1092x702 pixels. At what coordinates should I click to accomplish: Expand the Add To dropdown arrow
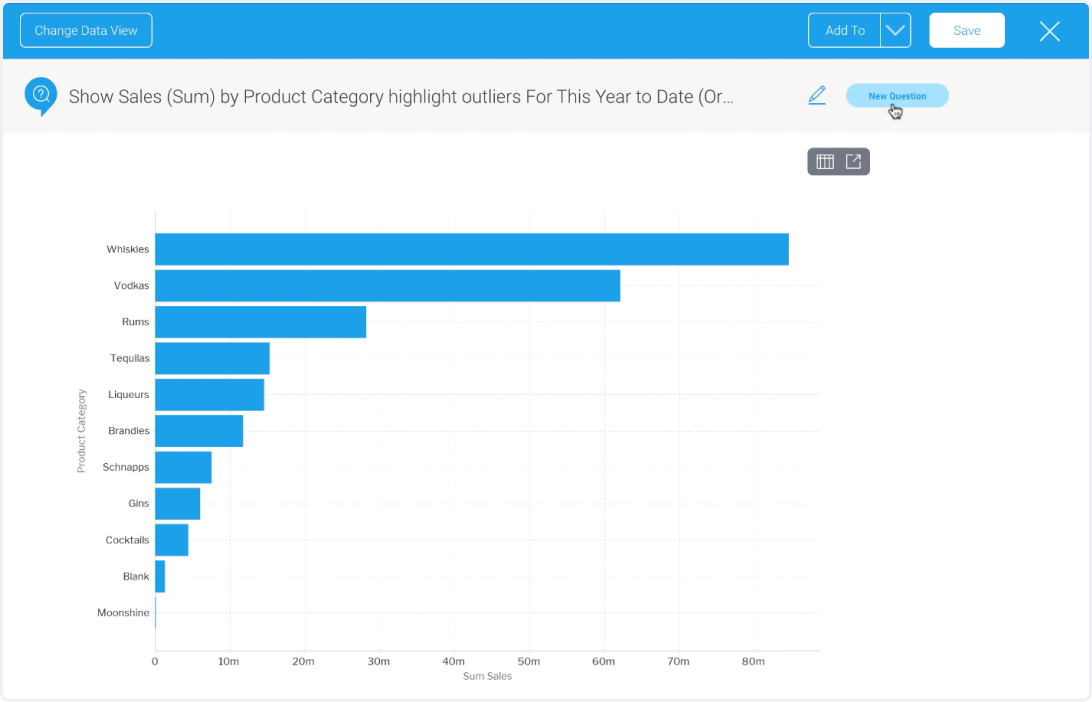[x=897, y=30]
